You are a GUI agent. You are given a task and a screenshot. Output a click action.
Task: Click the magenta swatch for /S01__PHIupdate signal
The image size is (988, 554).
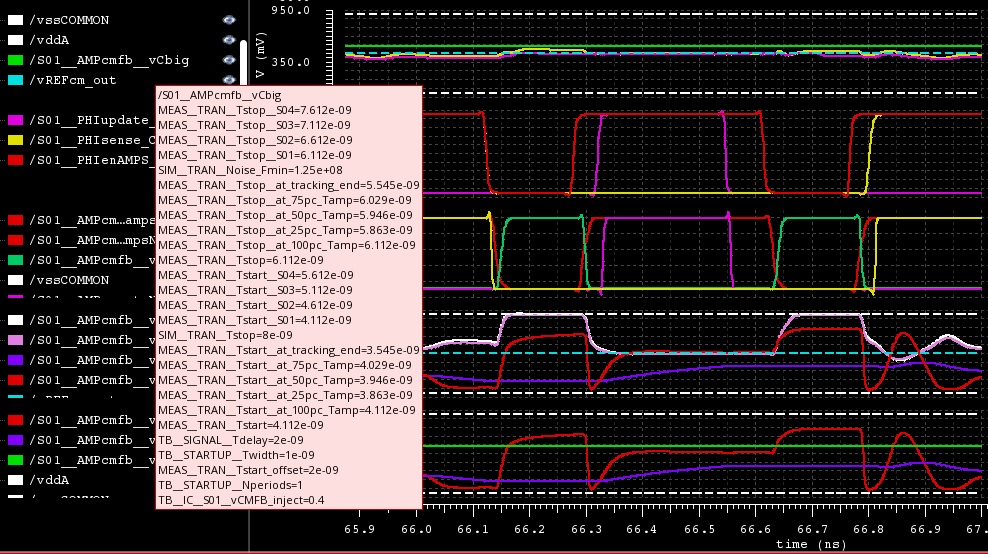click(14, 120)
